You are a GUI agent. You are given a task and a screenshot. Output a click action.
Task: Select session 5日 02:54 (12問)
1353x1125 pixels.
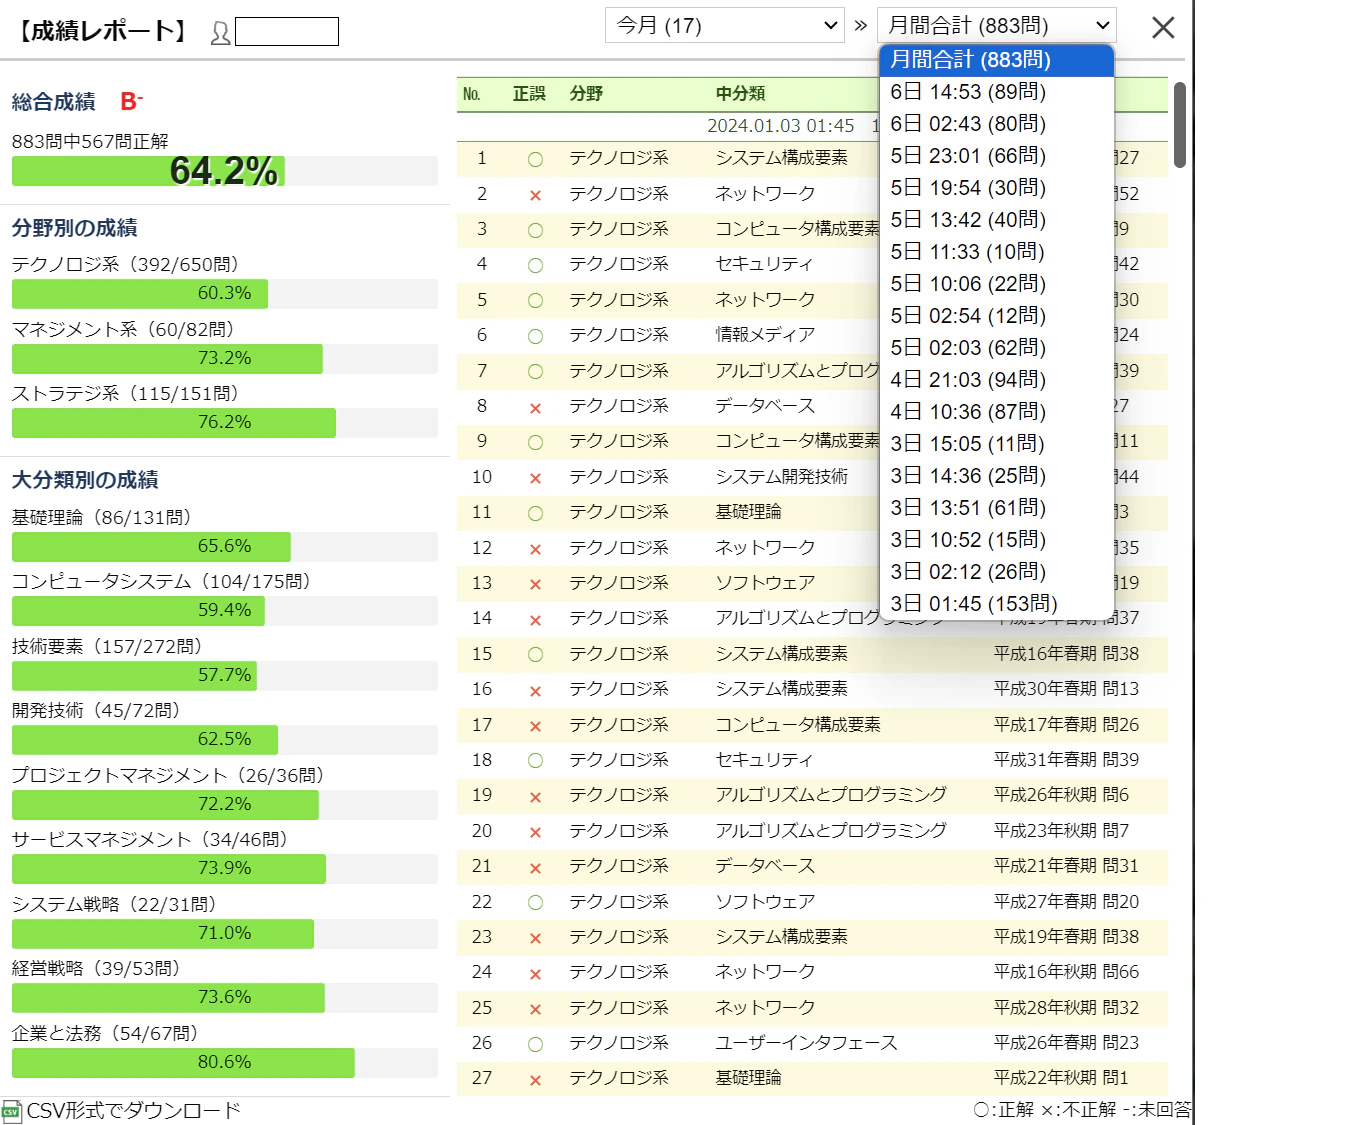pos(997,316)
